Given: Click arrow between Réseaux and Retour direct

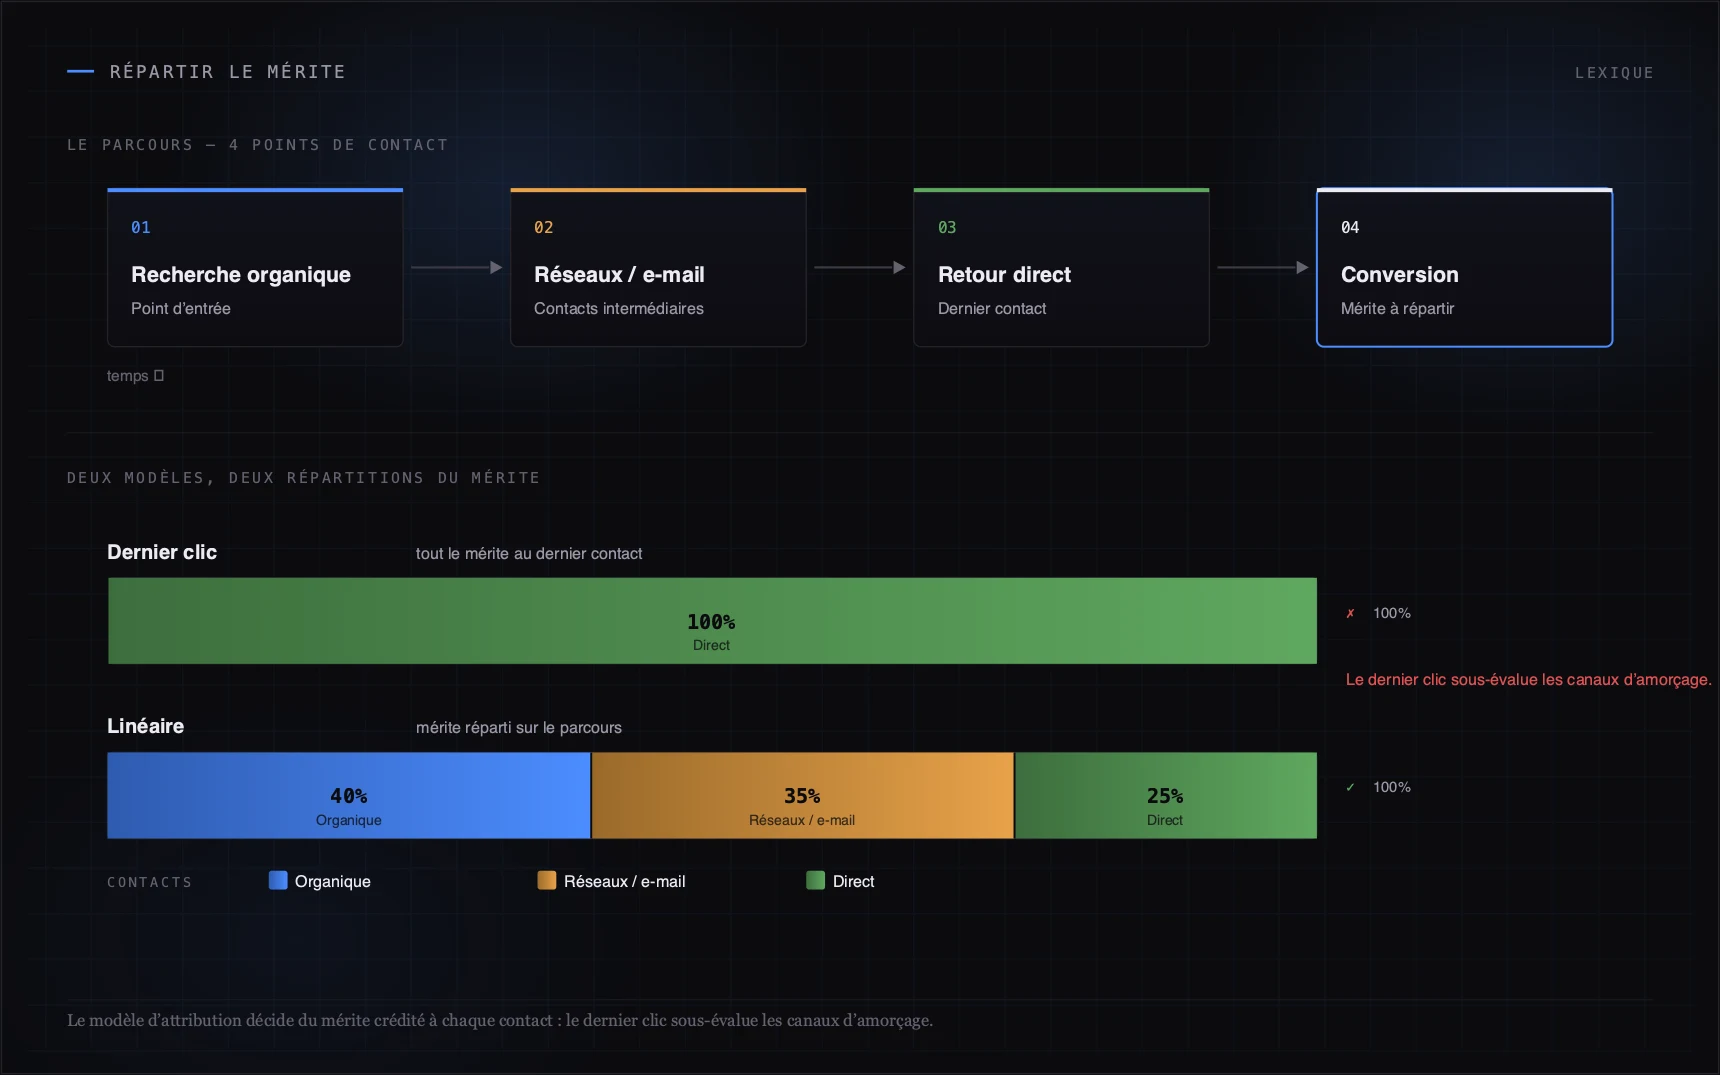Looking at the screenshot, I should click(x=860, y=267).
